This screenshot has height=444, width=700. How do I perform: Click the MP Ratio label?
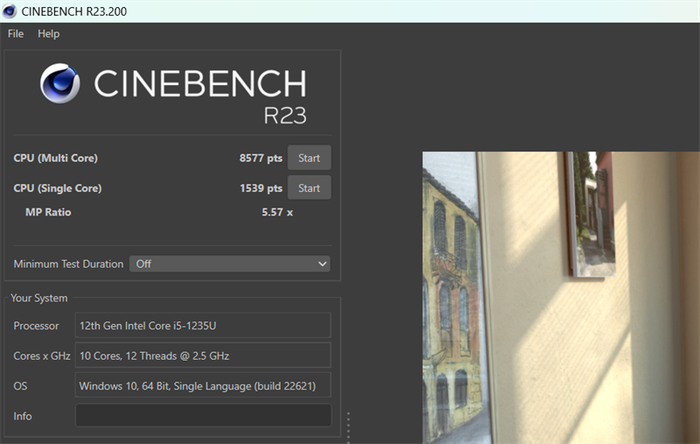(x=48, y=212)
